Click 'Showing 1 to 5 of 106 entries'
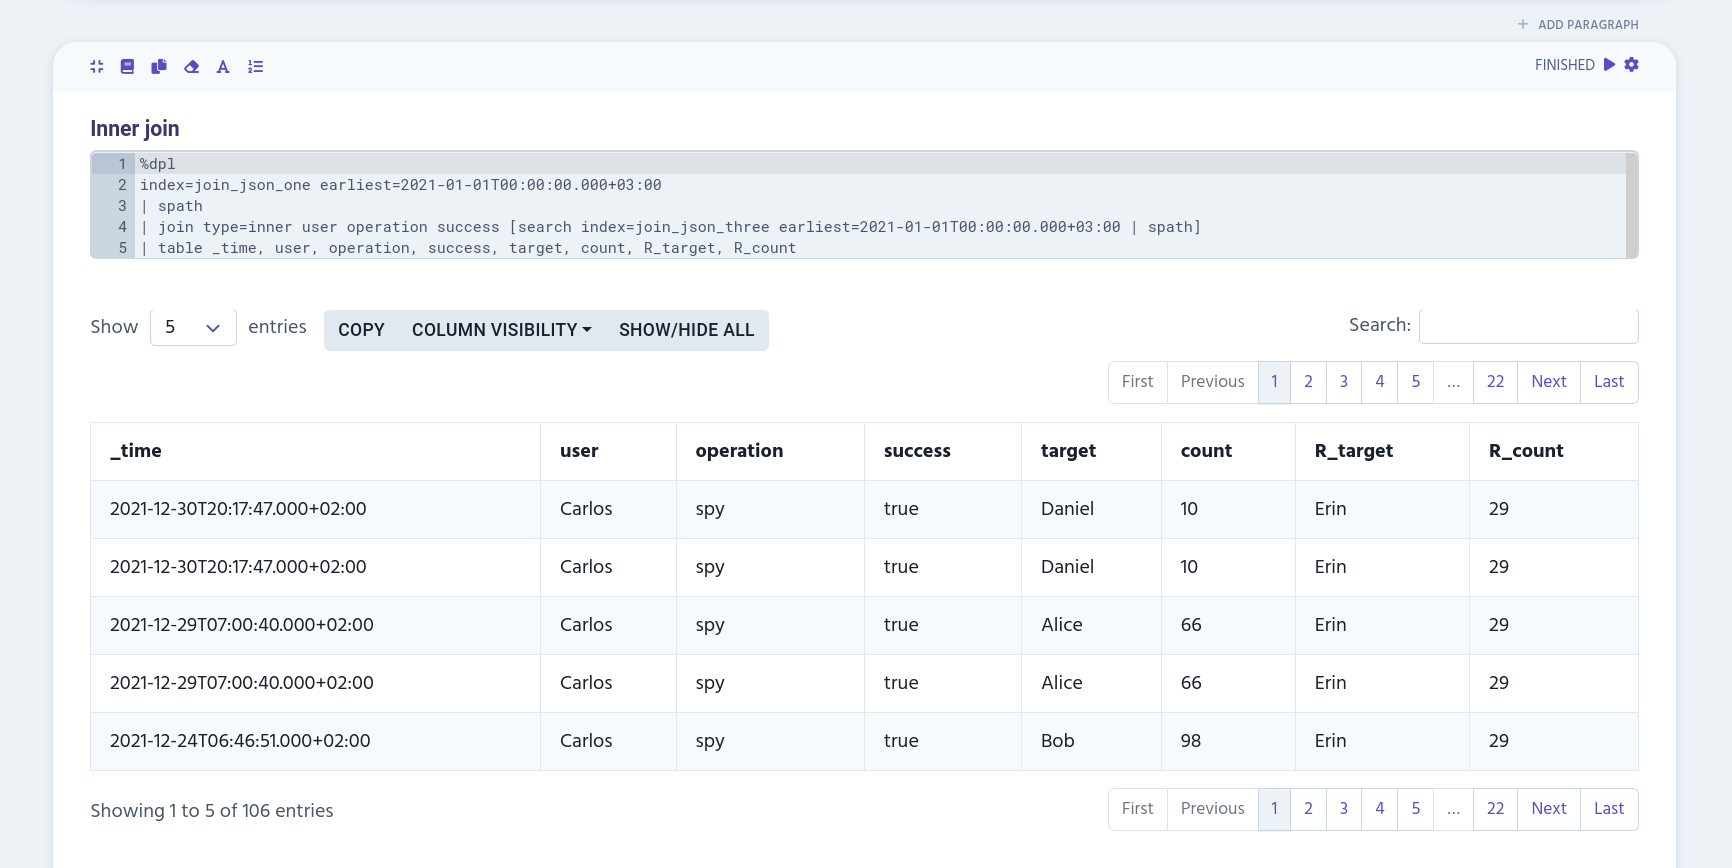 coord(212,811)
